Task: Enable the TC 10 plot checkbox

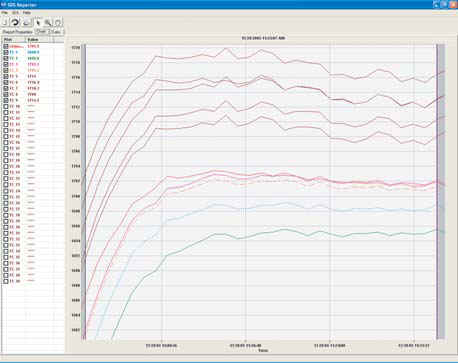Action: [x=6, y=106]
